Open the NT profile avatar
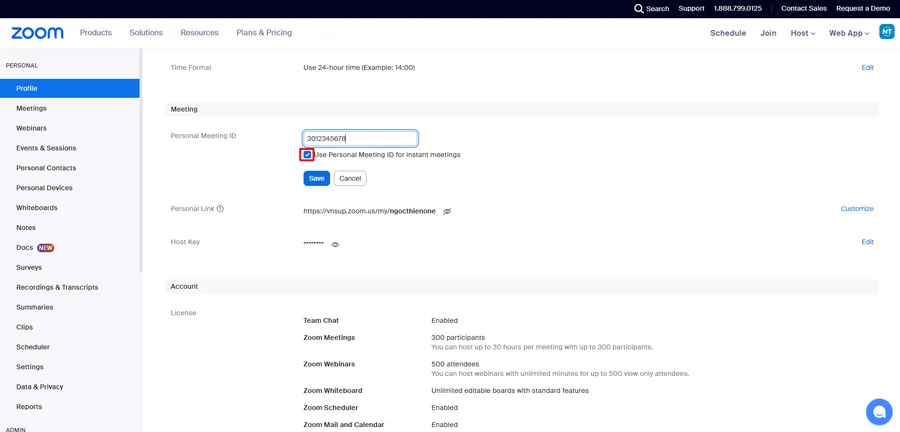The image size is (900, 432). pyautogui.click(x=886, y=32)
